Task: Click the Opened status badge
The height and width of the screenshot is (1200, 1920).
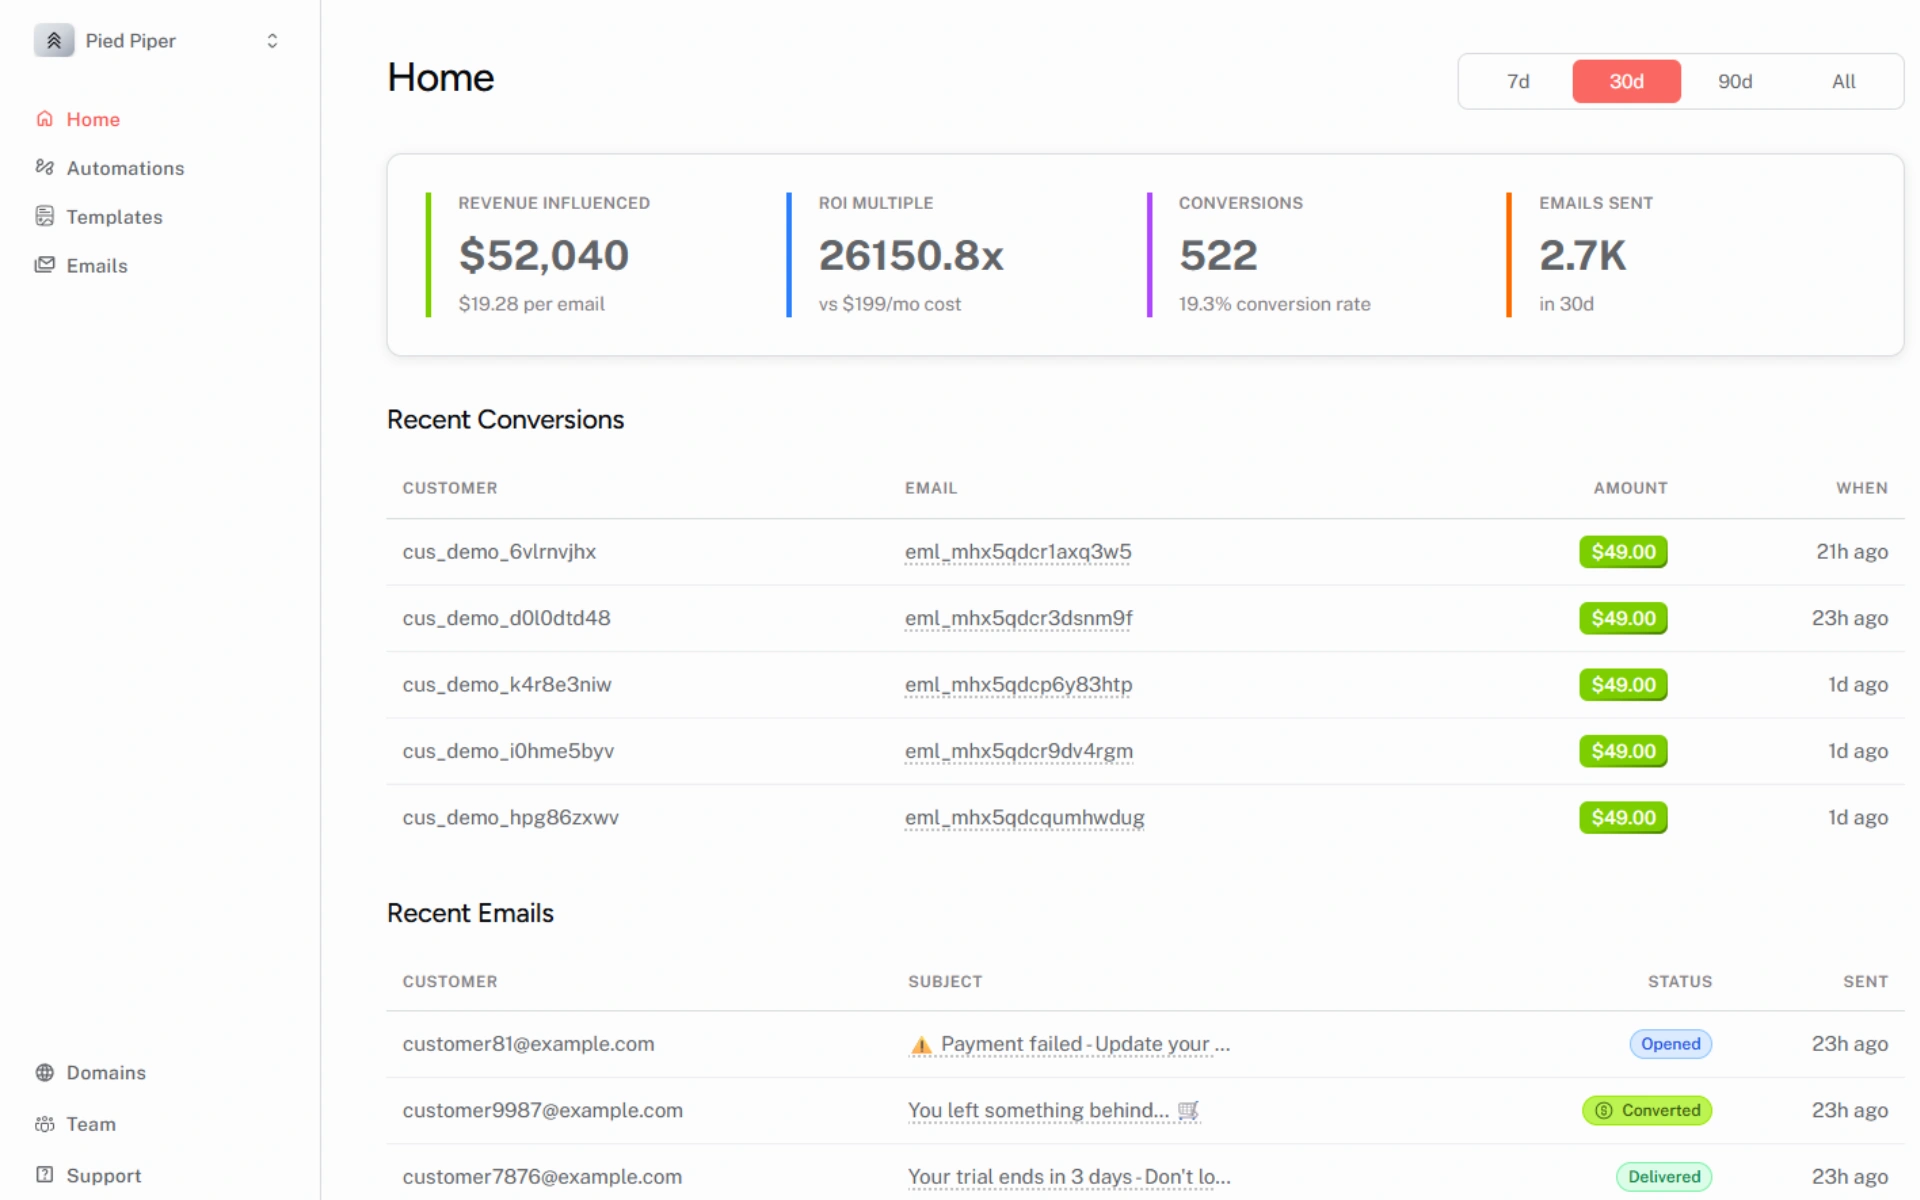Action: (1669, 1043)
